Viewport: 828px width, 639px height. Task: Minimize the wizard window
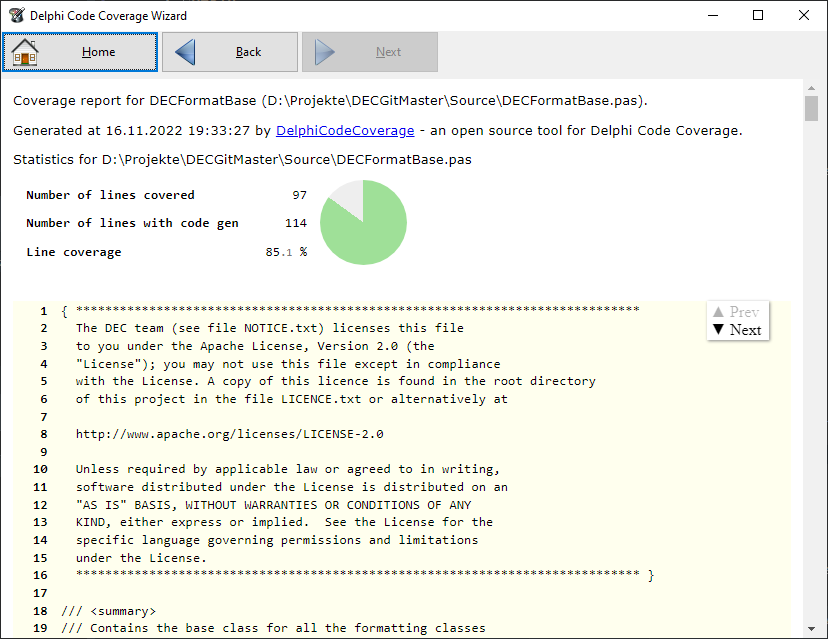[713, 15]
